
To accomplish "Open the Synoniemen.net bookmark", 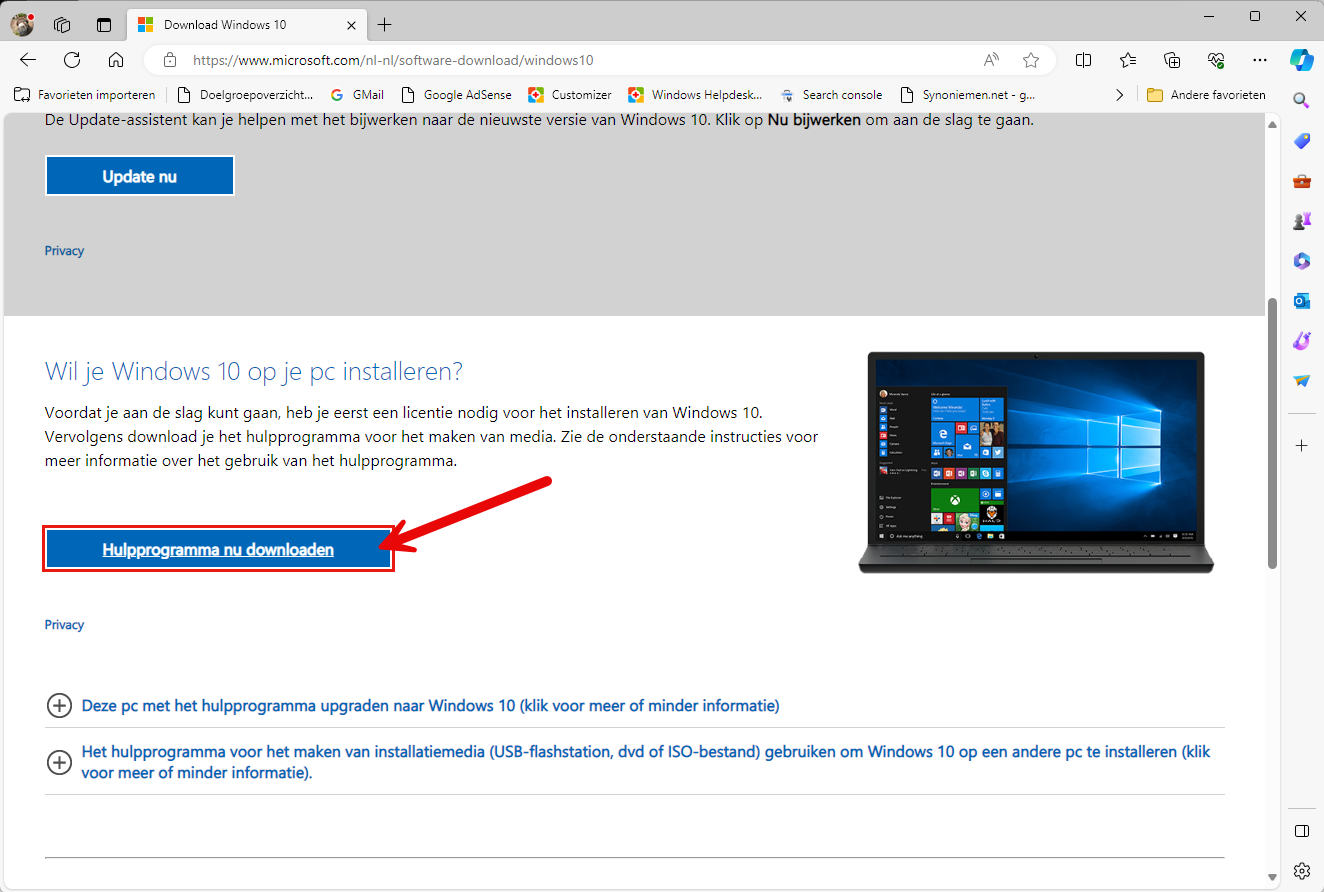I will tap(967, 95).
